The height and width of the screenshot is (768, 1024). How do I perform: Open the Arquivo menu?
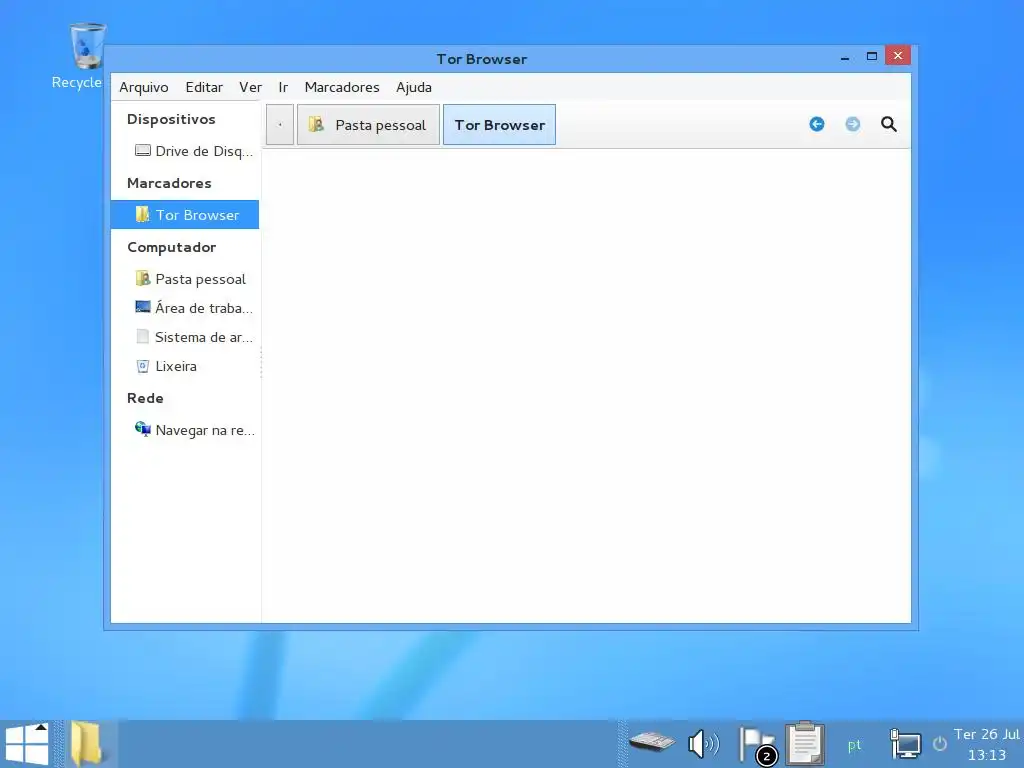click(144, 87)
